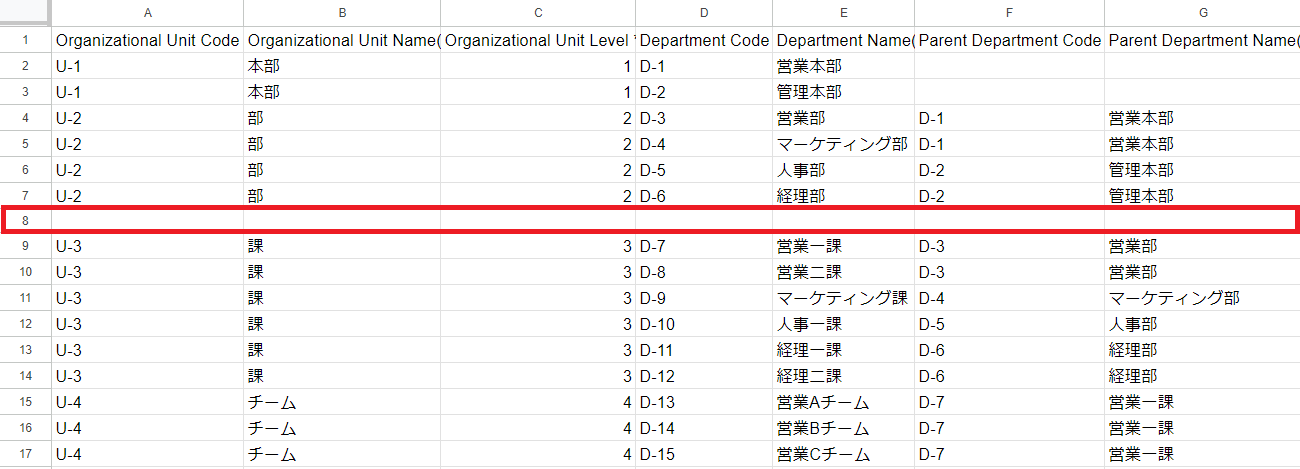Click the select-all corner box
This screenshot has width=1300, height=469.
click(x=26, y=13)
